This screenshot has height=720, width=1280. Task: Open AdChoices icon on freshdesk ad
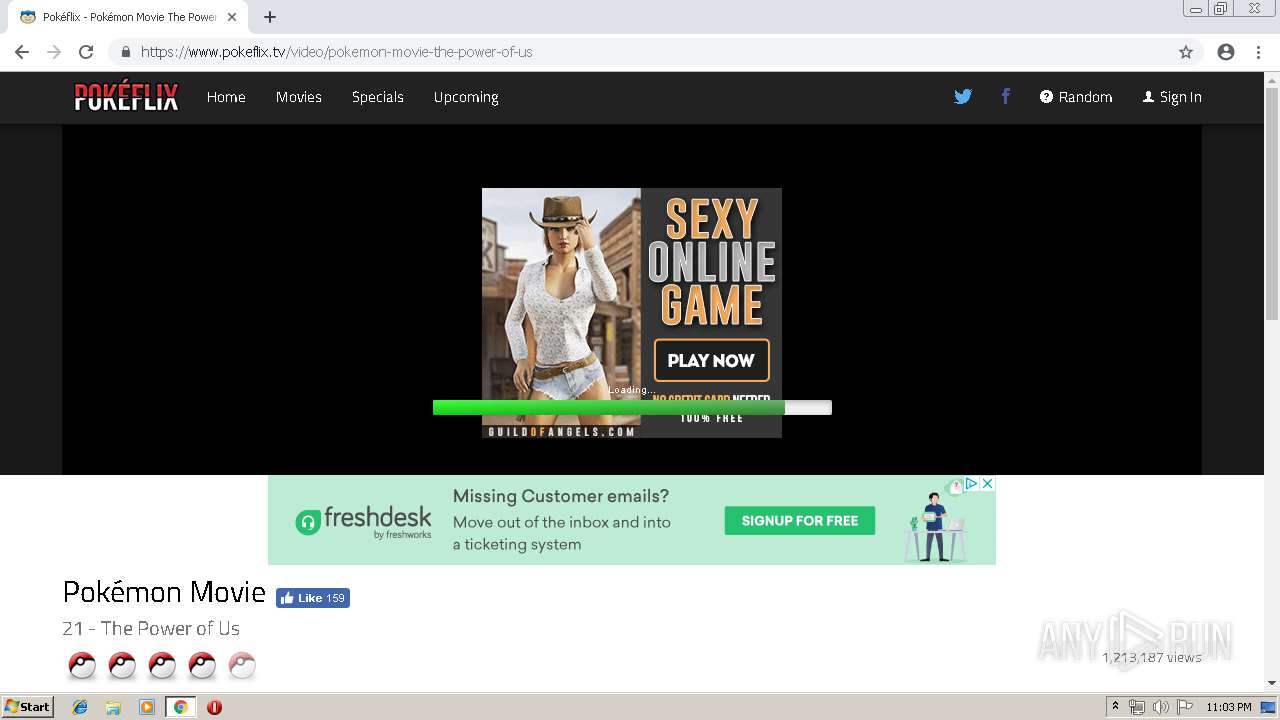(x=971, y=484)
